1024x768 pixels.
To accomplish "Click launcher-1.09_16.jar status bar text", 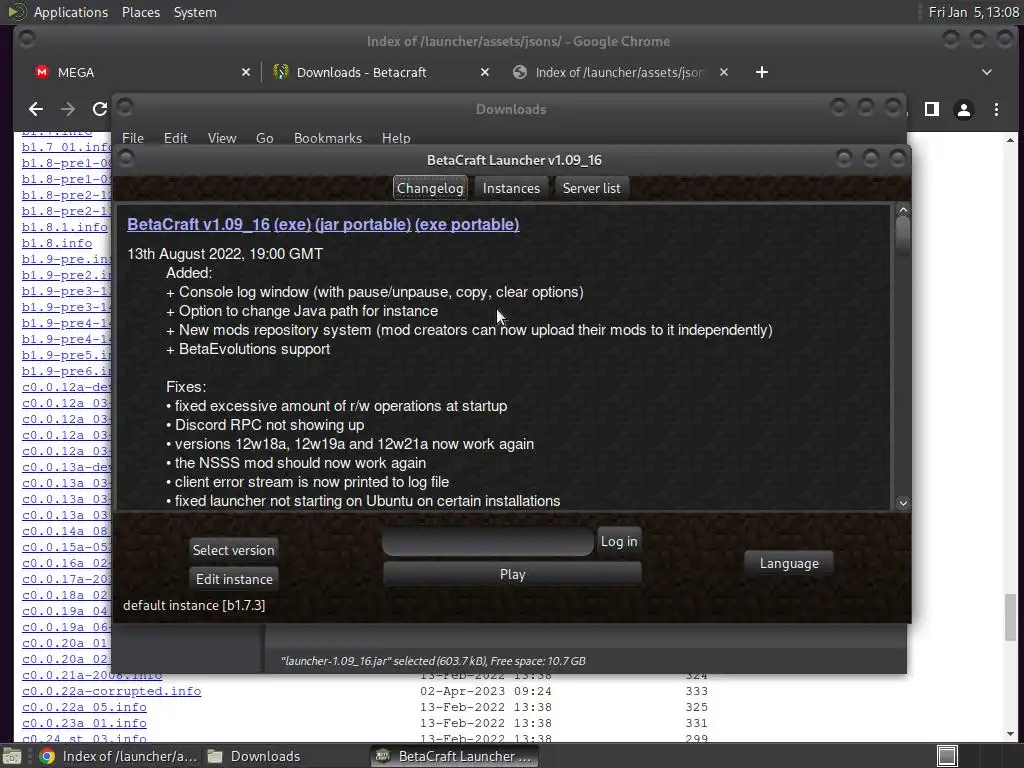I will coord(433,661).
